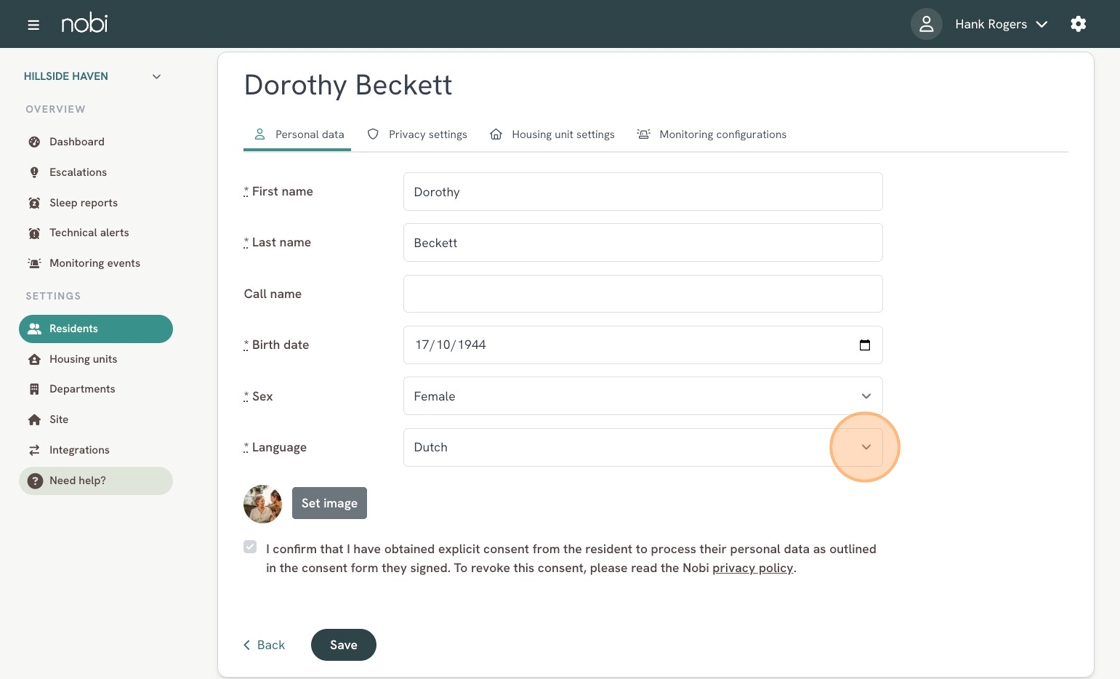Click the resident's profile photo thumbnail
This screenshot has height=679, width=1120.
[x=263, y=504]
